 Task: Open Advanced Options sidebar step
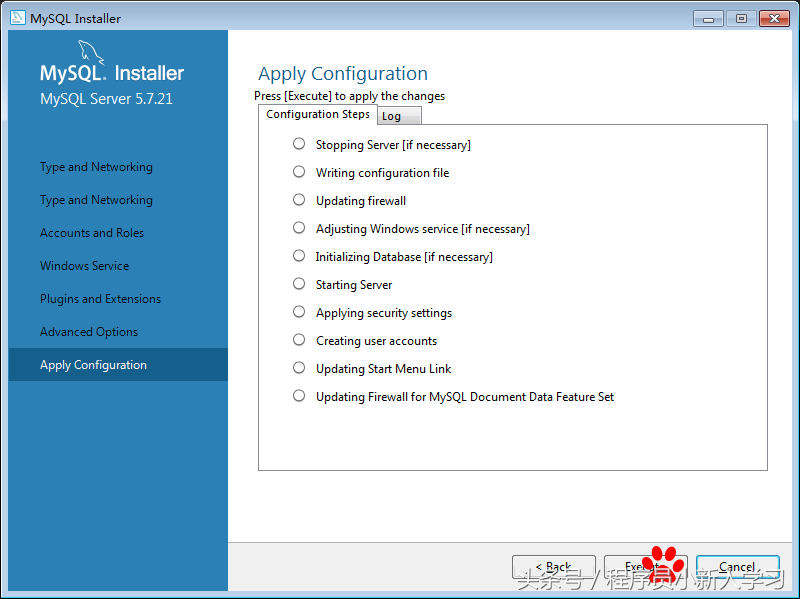pyautogui.click(x=89, y=332)
